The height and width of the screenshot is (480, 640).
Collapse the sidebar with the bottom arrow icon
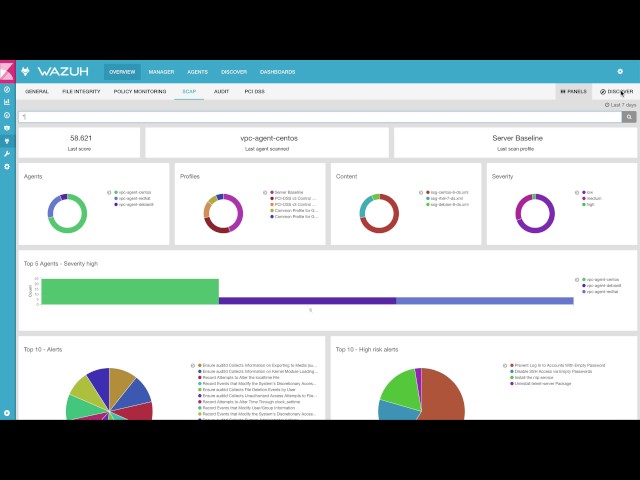tap(7, 413)
